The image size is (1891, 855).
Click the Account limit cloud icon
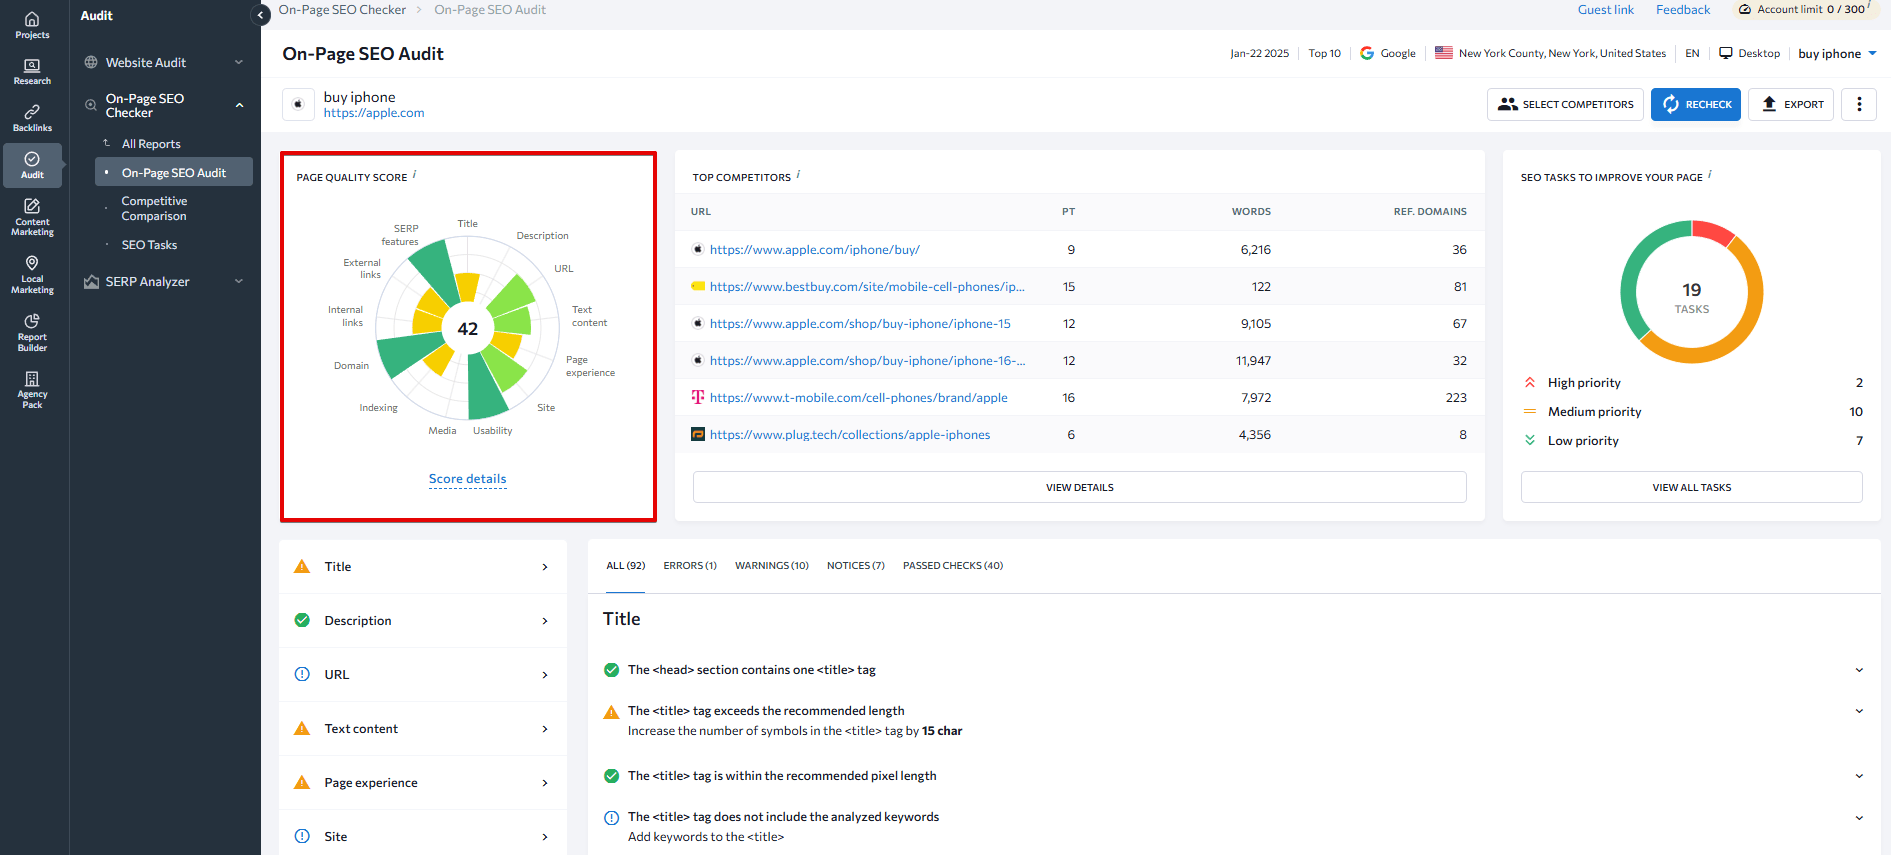pos(1745,9)
